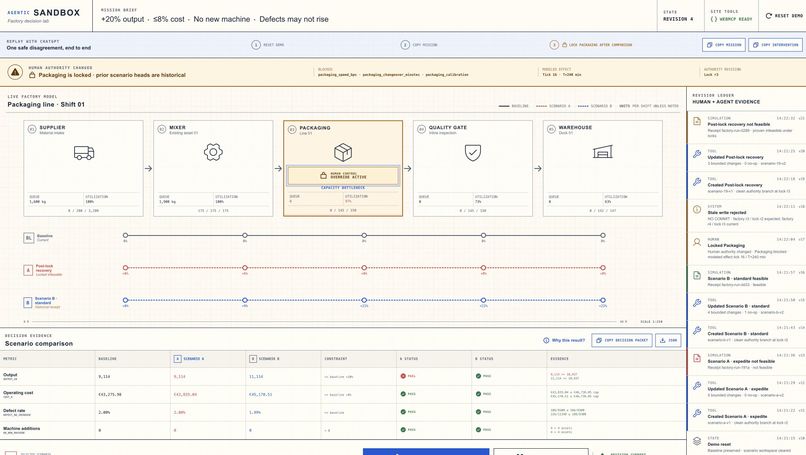Select the A Post-lock recovery row marker
This screenshot has width=806, height=455.
click(29, 270)
